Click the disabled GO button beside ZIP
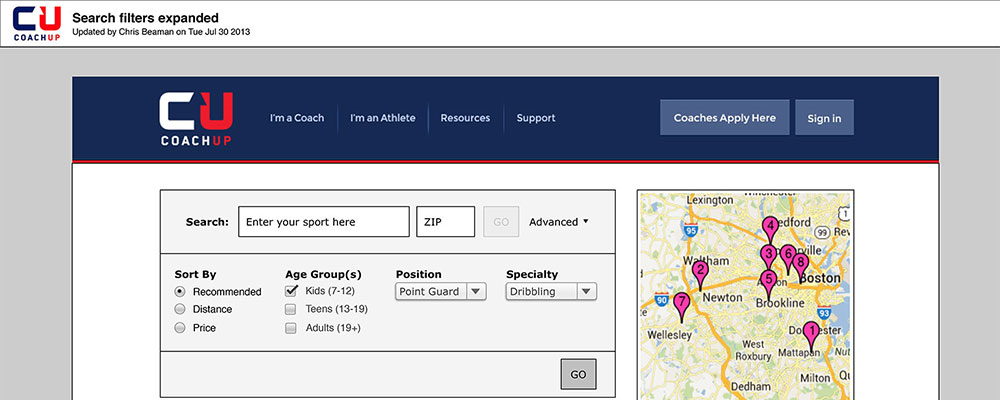1000x400 pixels. [x=501, y=222]
